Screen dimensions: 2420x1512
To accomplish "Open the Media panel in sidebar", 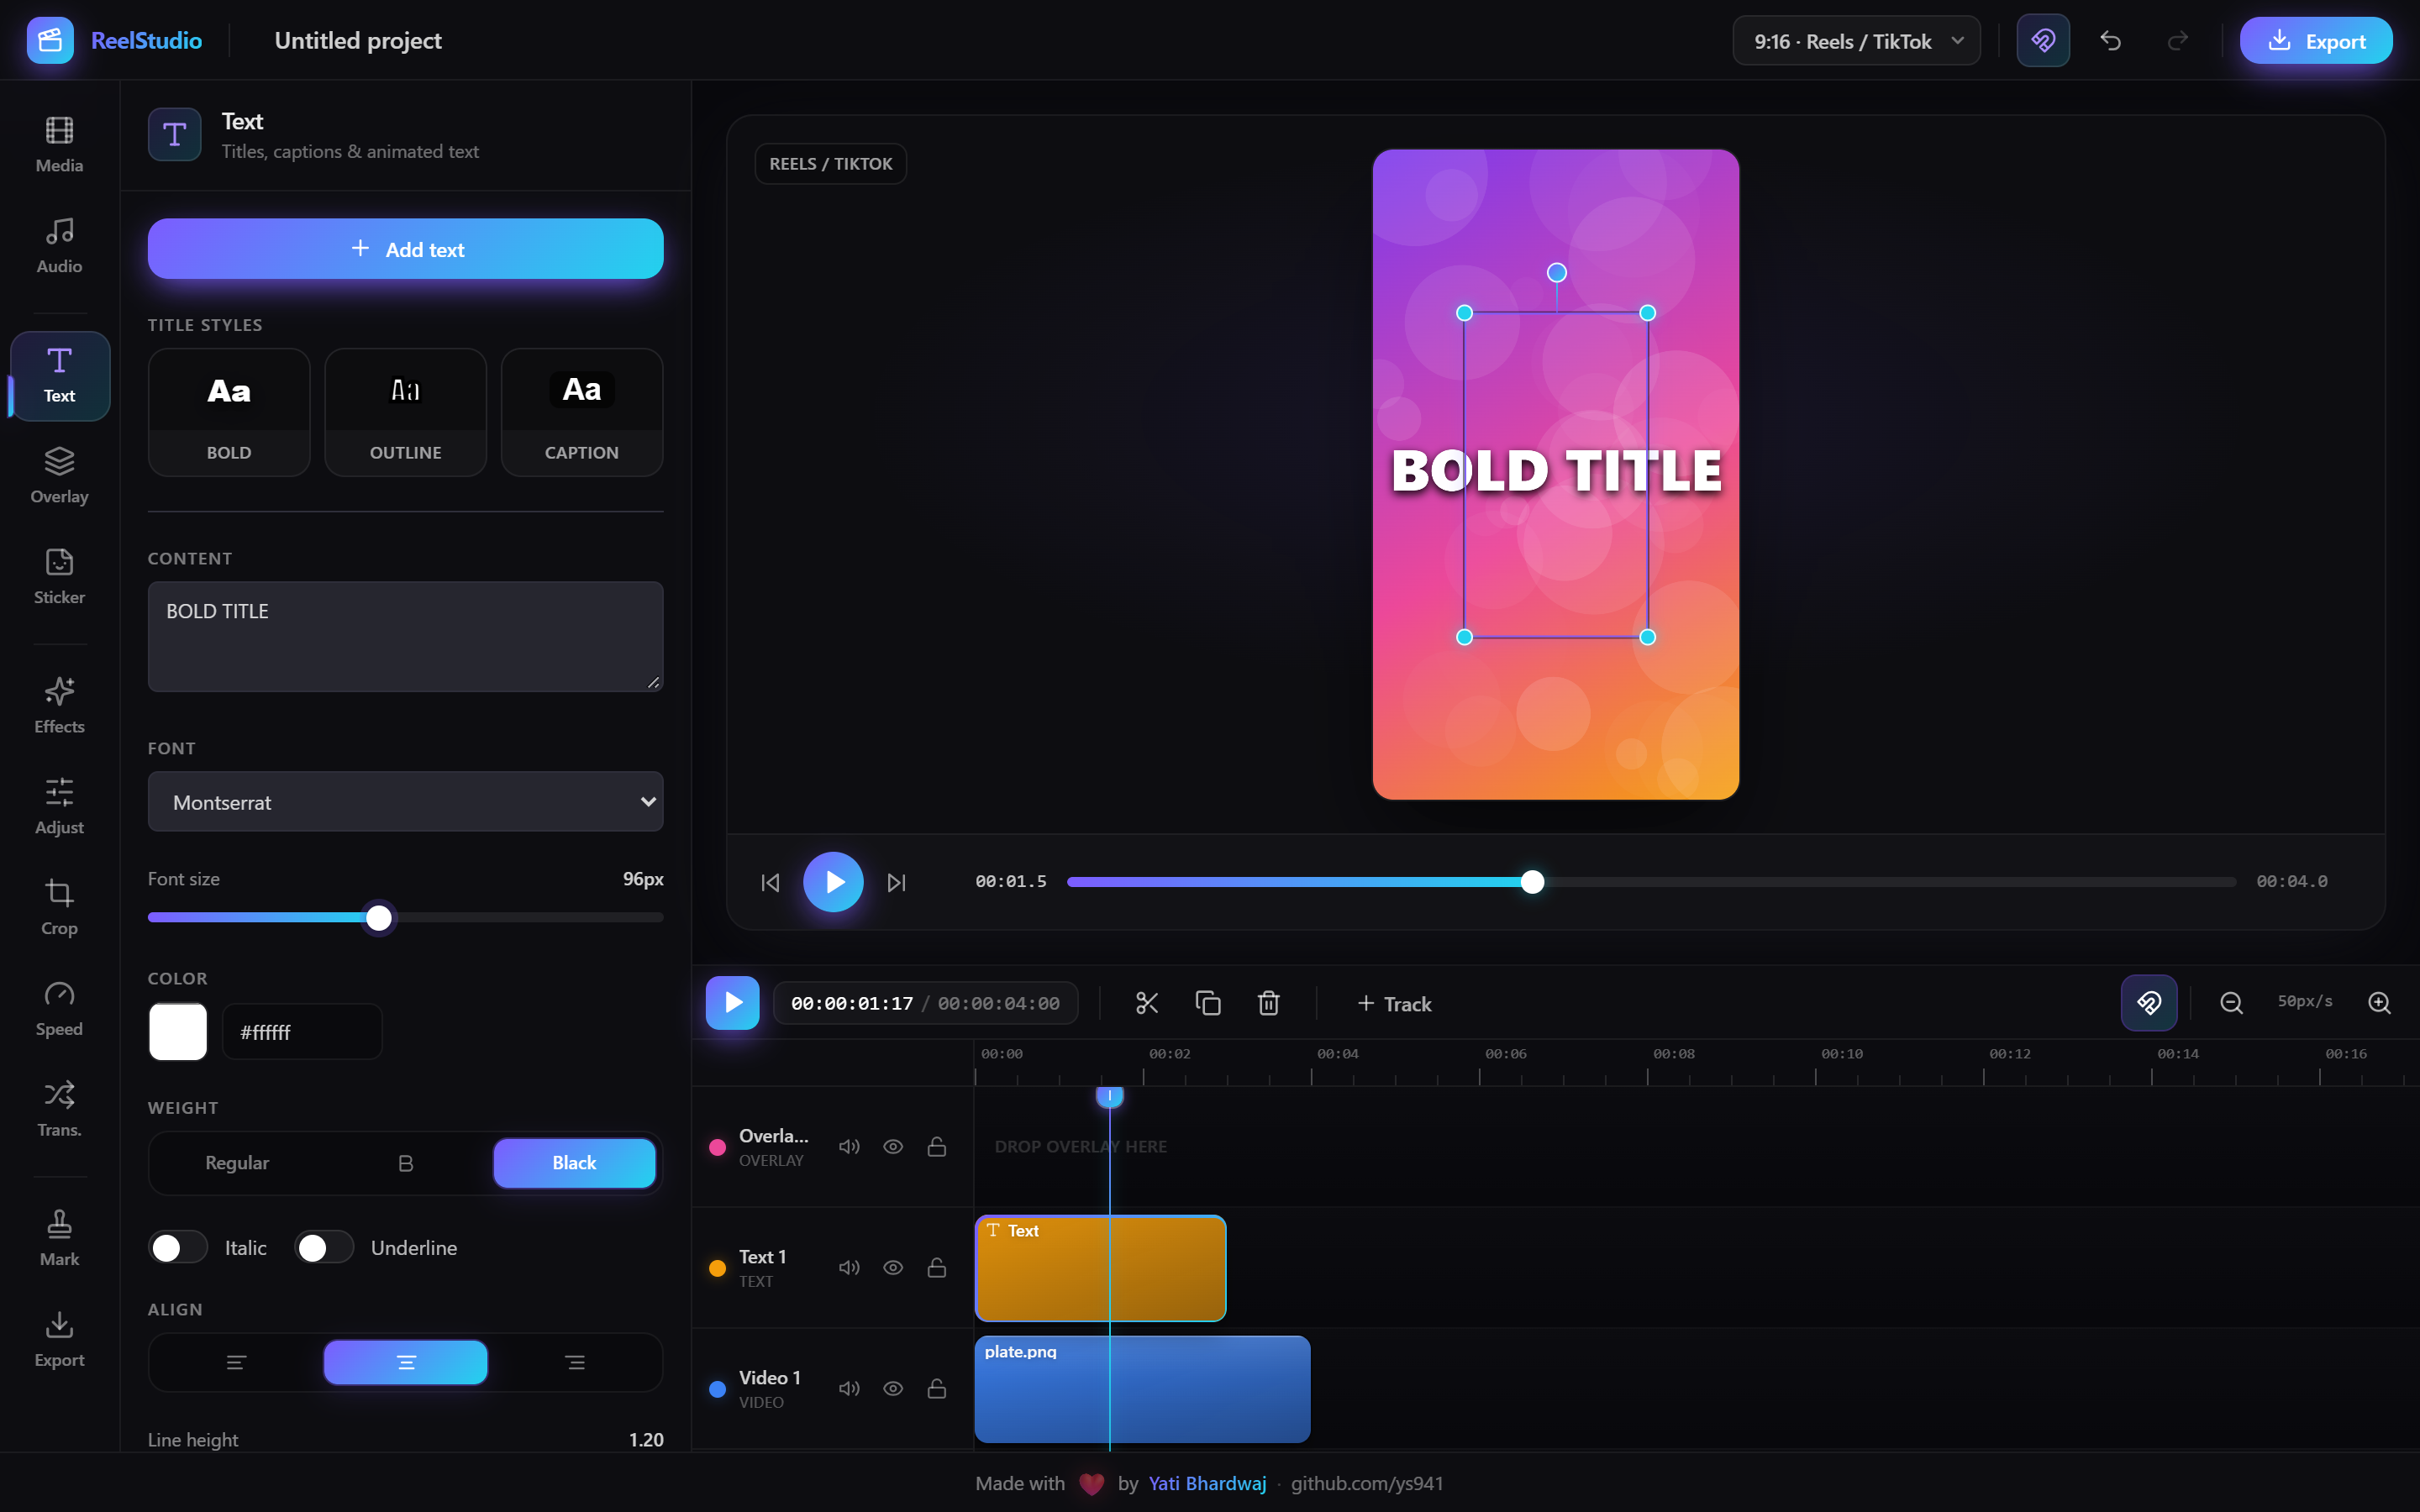I will coord(59,145).
